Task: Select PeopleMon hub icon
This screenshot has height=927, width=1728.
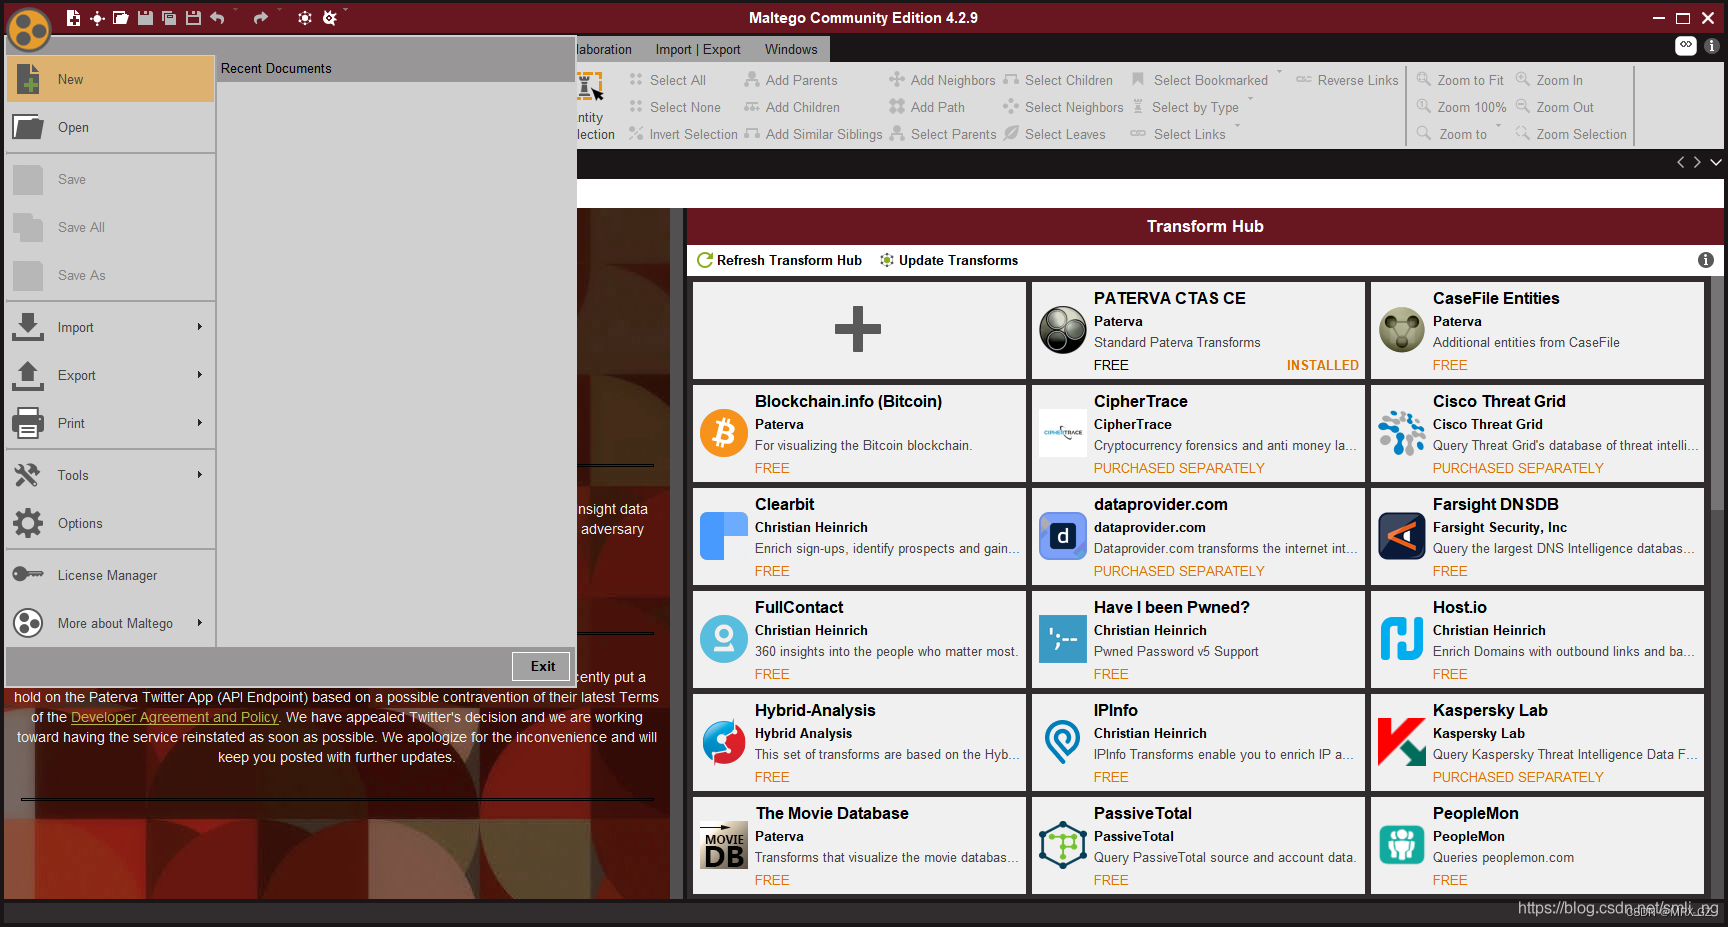Action: click(x=1402, y=845)
